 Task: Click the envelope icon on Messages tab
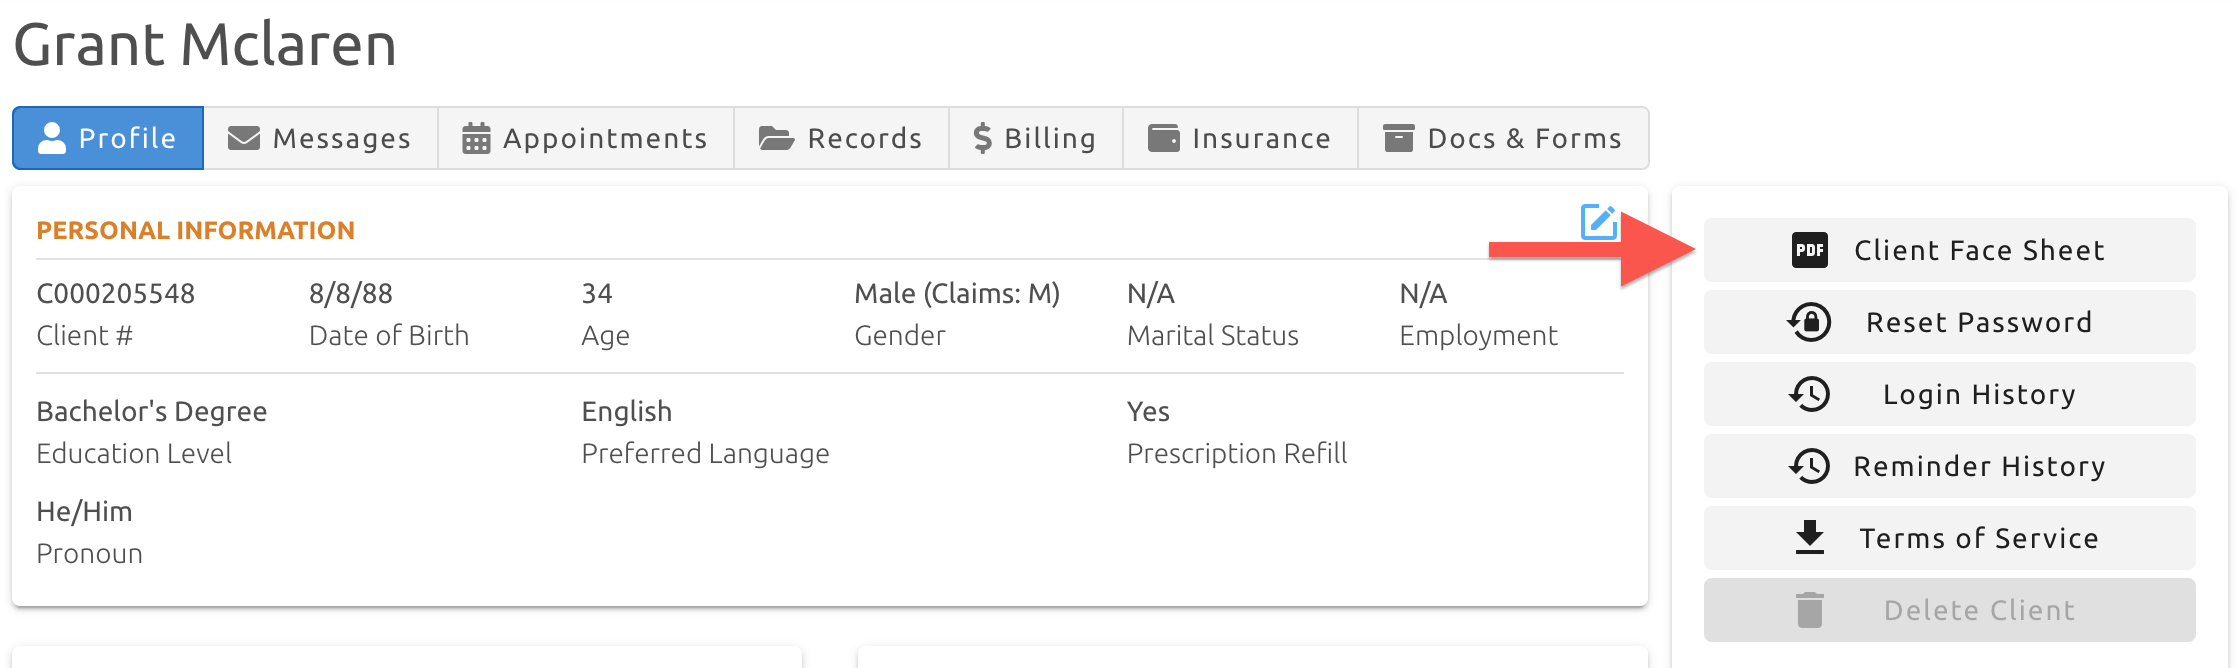pyautogui.click(x=244, y=138)
